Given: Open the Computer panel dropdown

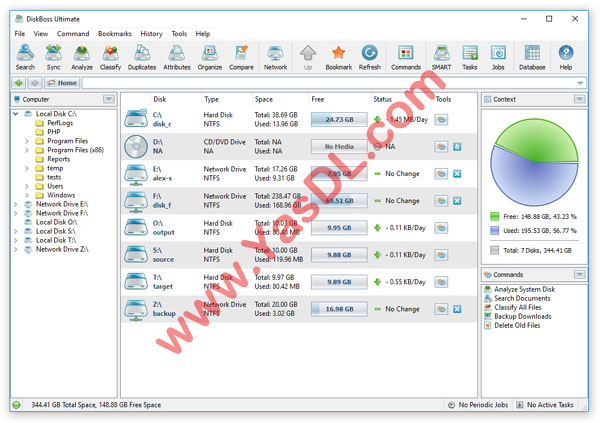Looking at the screenshot, I should pyautogui.click(x=109, y=99).
